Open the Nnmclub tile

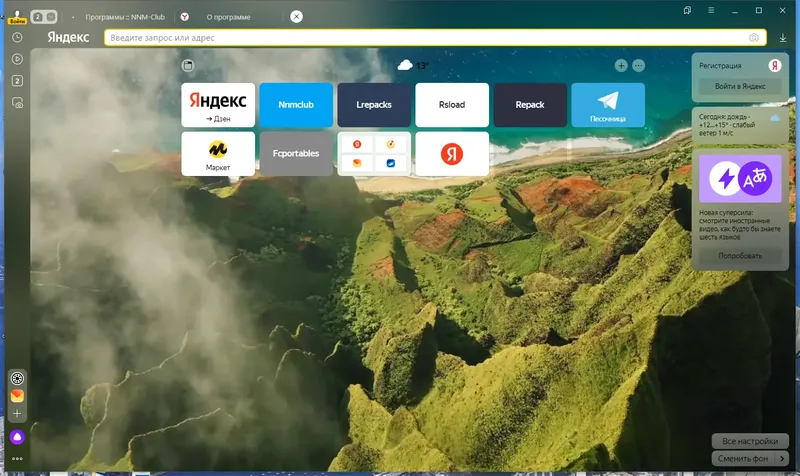click(296, 105)
